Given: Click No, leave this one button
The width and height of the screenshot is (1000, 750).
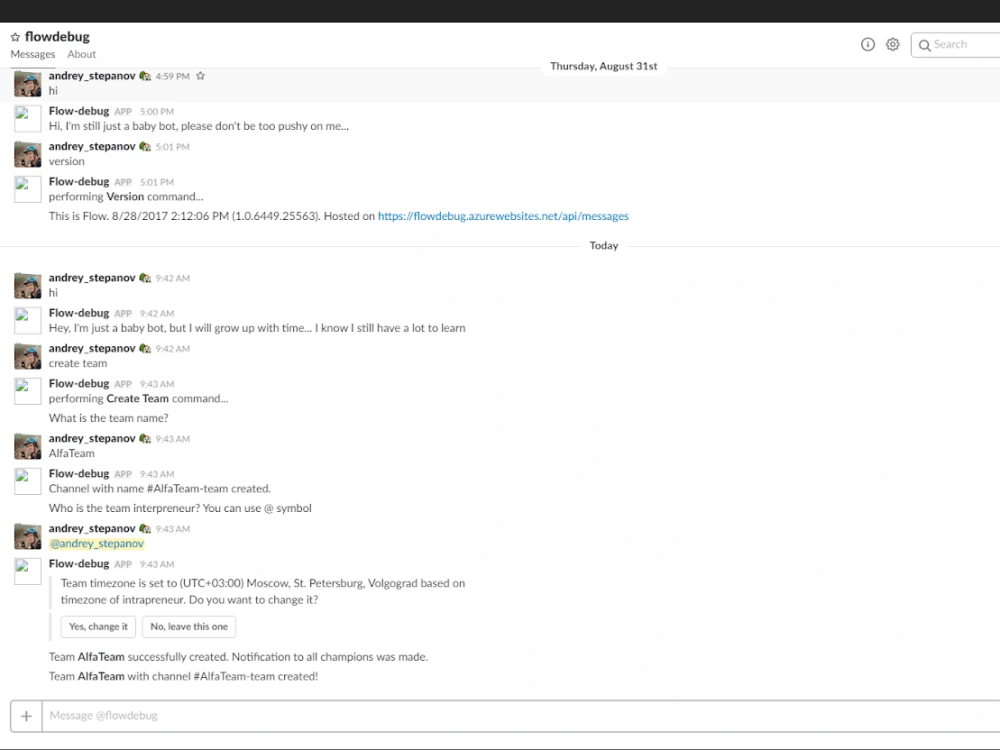Looking at the screenshot, I should click(x=189, y=626).
